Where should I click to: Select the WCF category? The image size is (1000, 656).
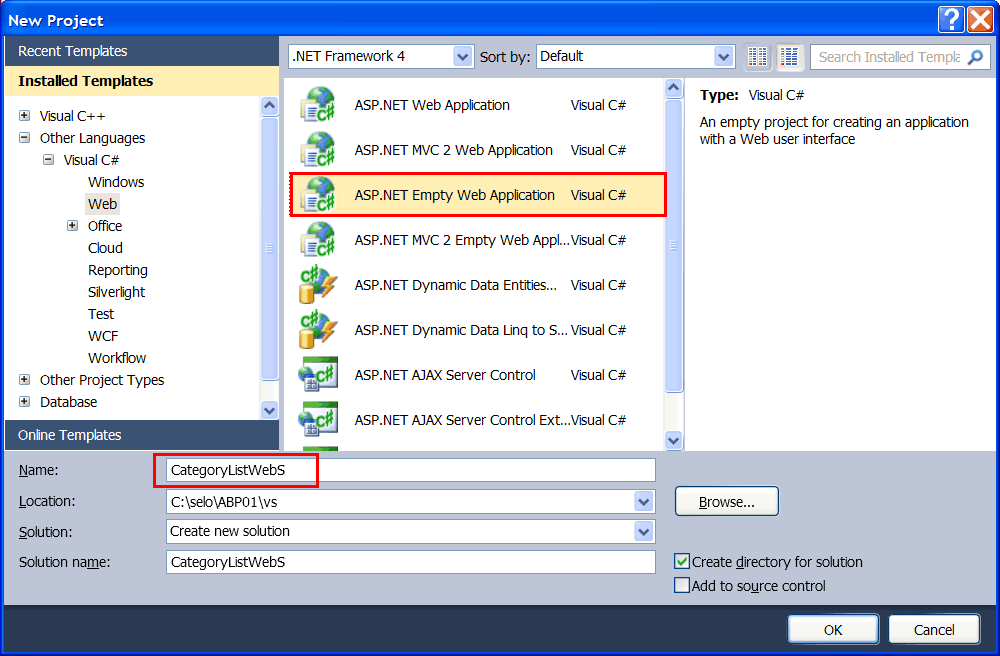(x=103, y=336)
